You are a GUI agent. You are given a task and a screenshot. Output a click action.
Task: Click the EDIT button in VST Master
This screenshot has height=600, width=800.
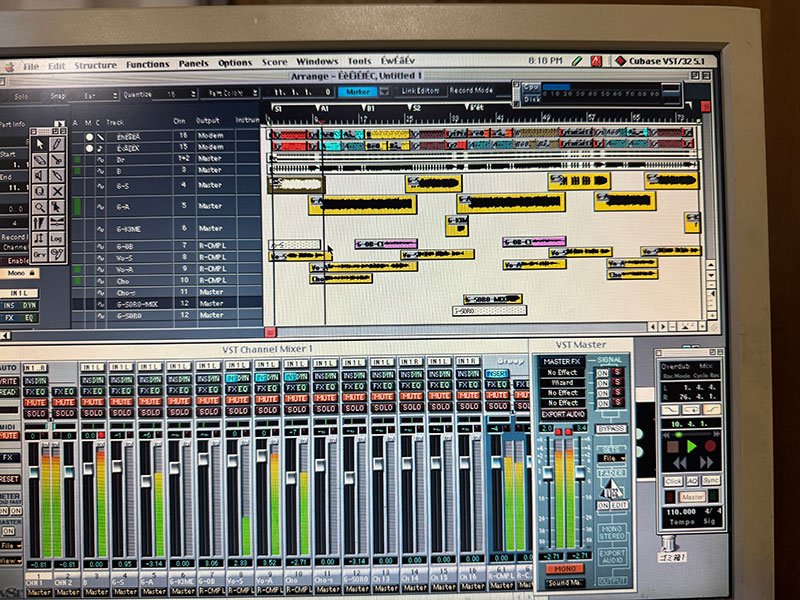(619, 505)
